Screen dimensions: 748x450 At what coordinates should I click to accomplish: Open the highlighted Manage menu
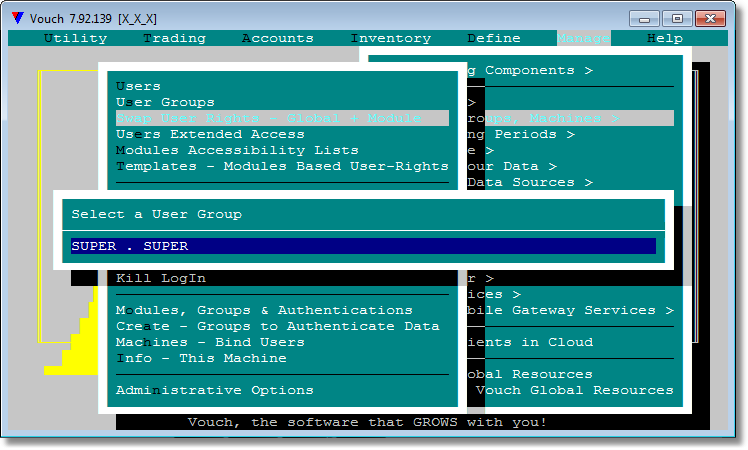point(583,38)
